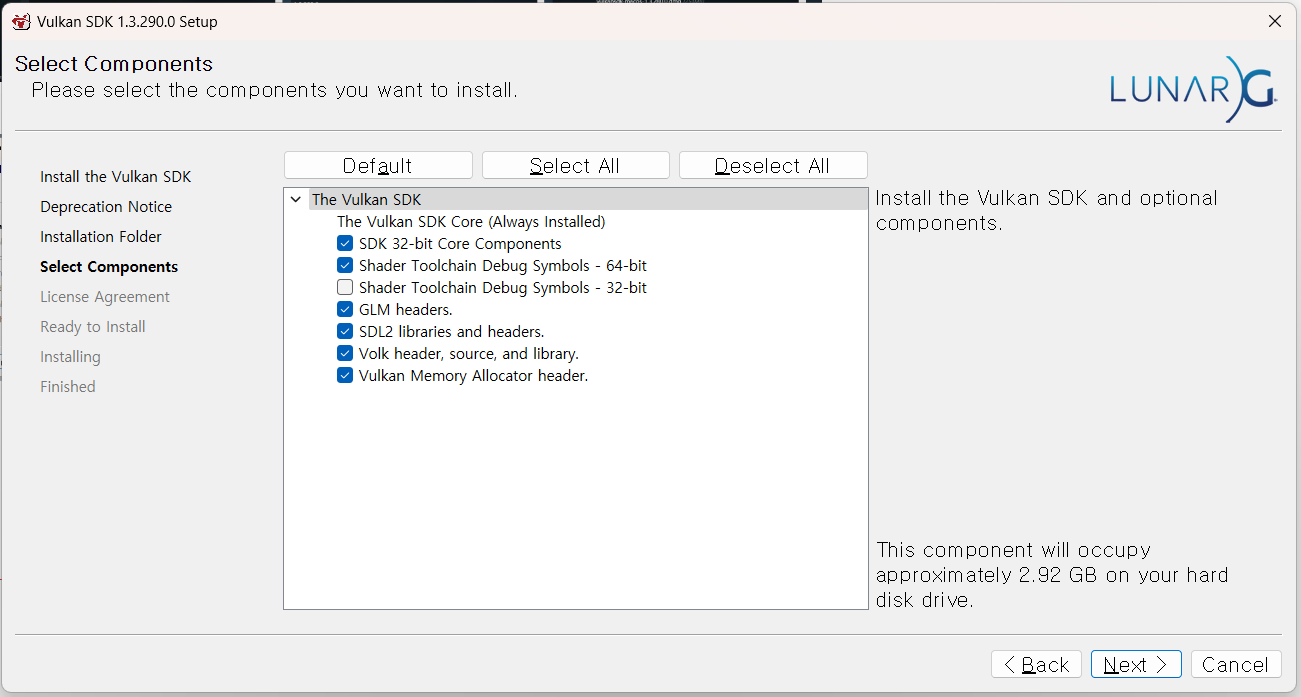Uncheck Shader Toolchain Debug Symbols - 64-bit

click(x=345, y=265)
